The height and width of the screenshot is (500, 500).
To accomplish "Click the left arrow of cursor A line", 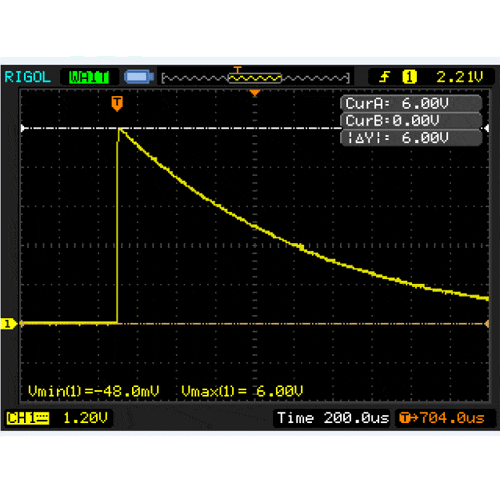I will point(23,128).
